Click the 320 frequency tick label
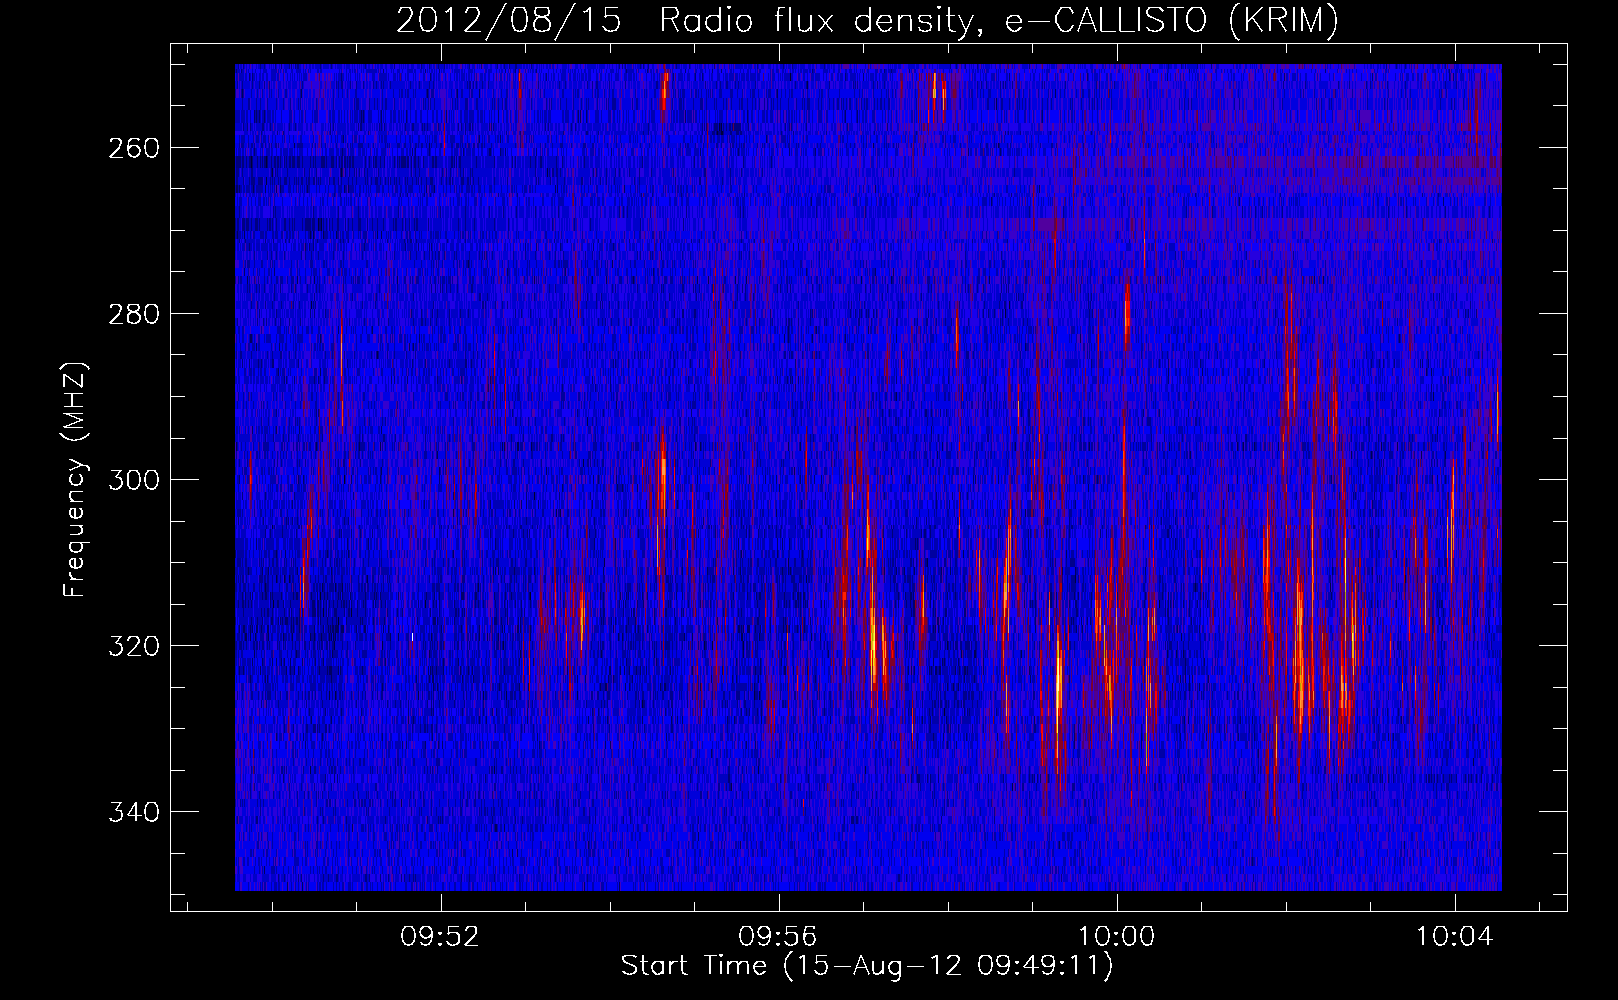 tap(132, 646)
